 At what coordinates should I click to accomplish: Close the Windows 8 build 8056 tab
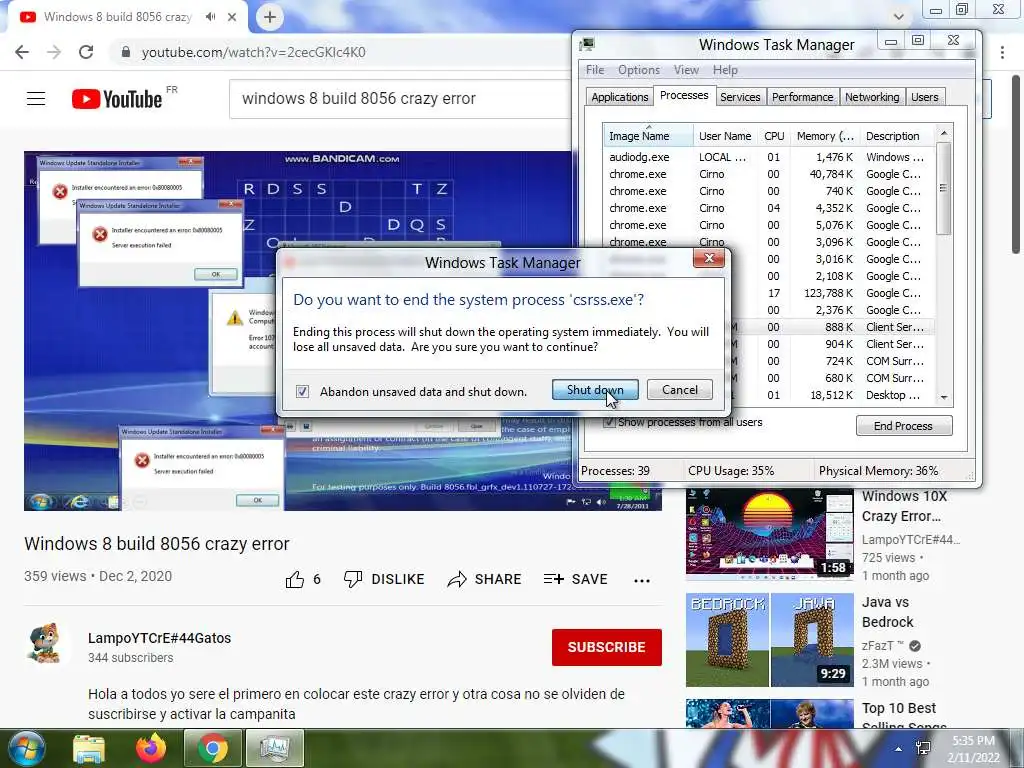coord(232,17)
